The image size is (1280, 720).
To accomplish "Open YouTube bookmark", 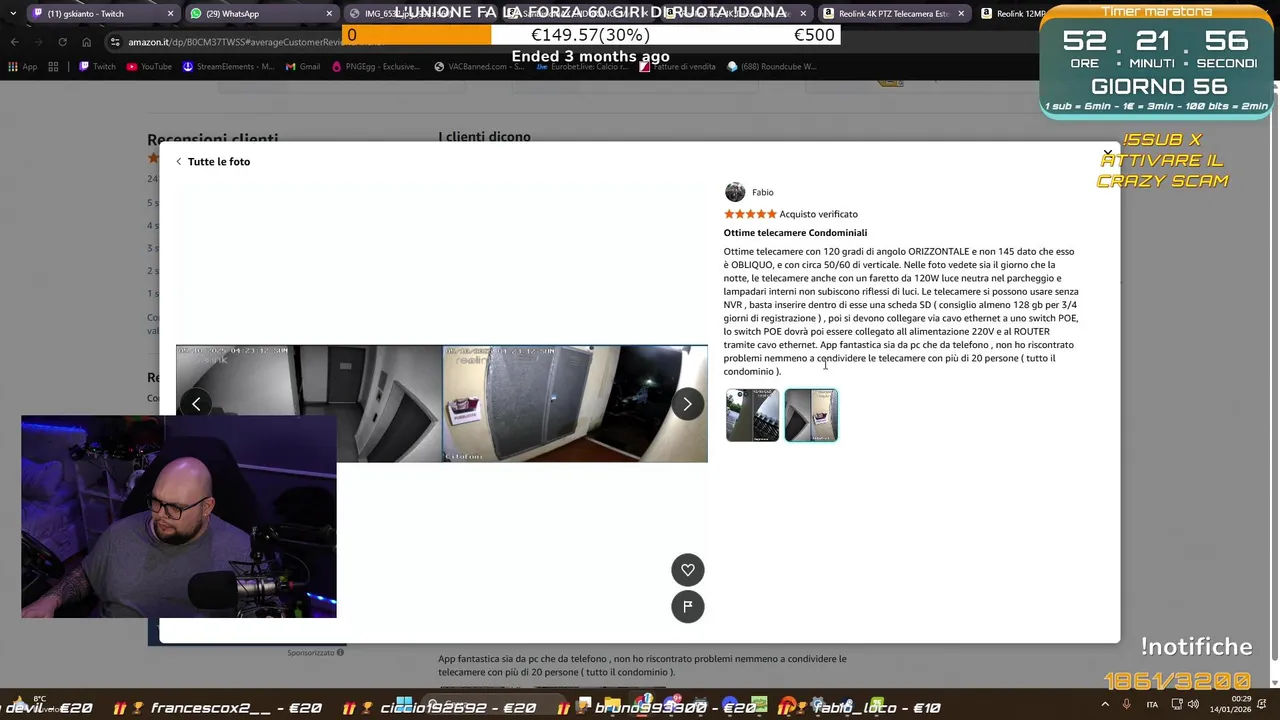I will (x=149, y=67).
